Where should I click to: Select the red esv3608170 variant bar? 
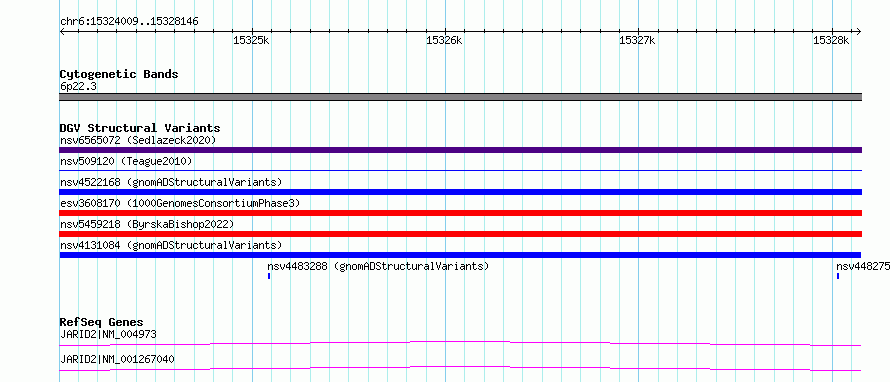coord(460,213)
